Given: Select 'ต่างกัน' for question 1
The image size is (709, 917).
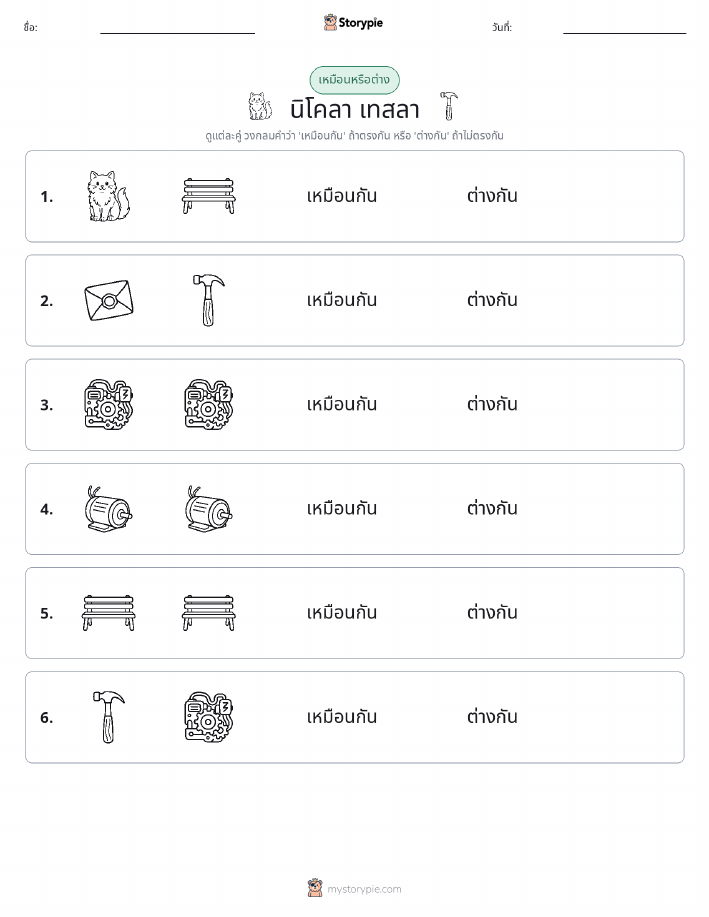Looking at the screenshot, I should (x=492, y=196).
